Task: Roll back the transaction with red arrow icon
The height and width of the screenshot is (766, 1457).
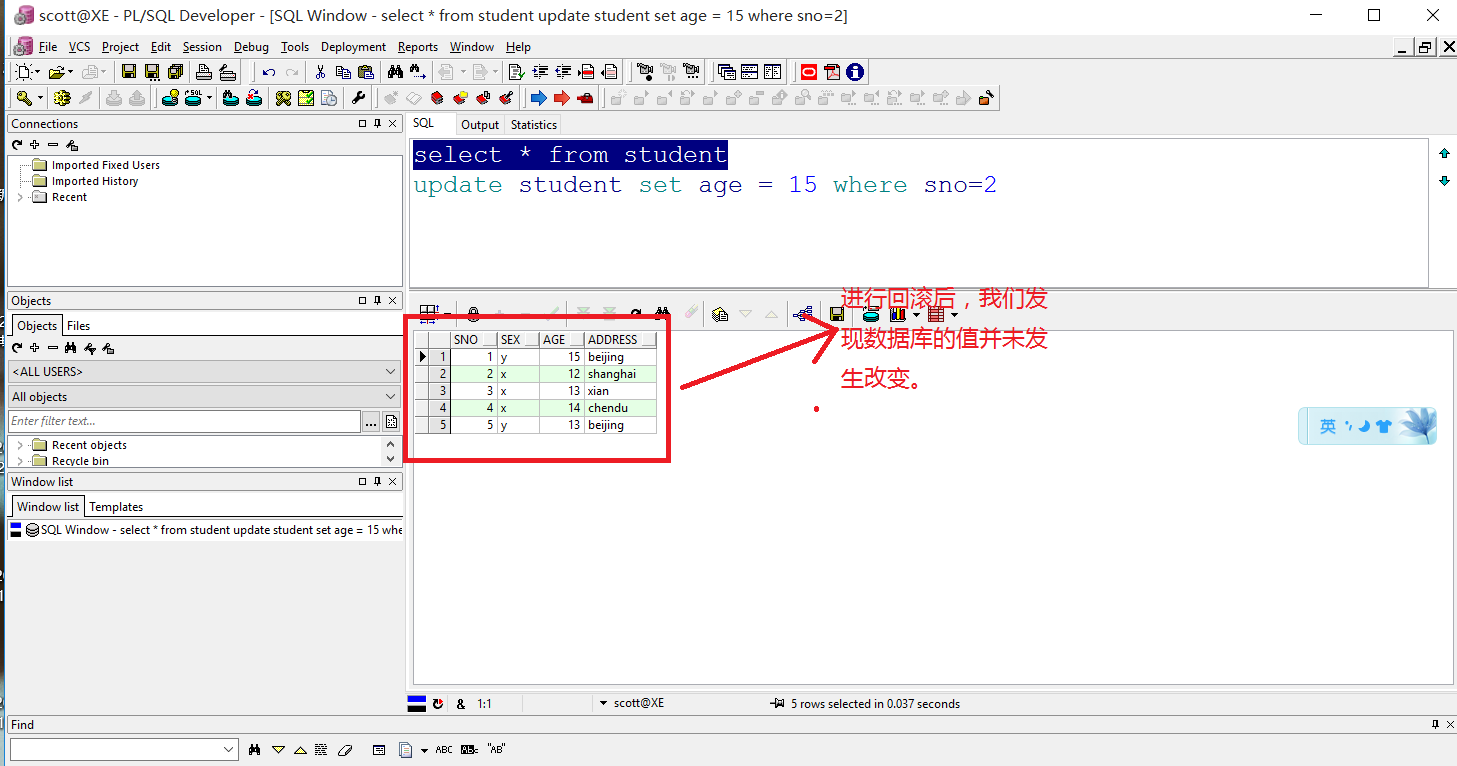Action: (x=560, y=97)
